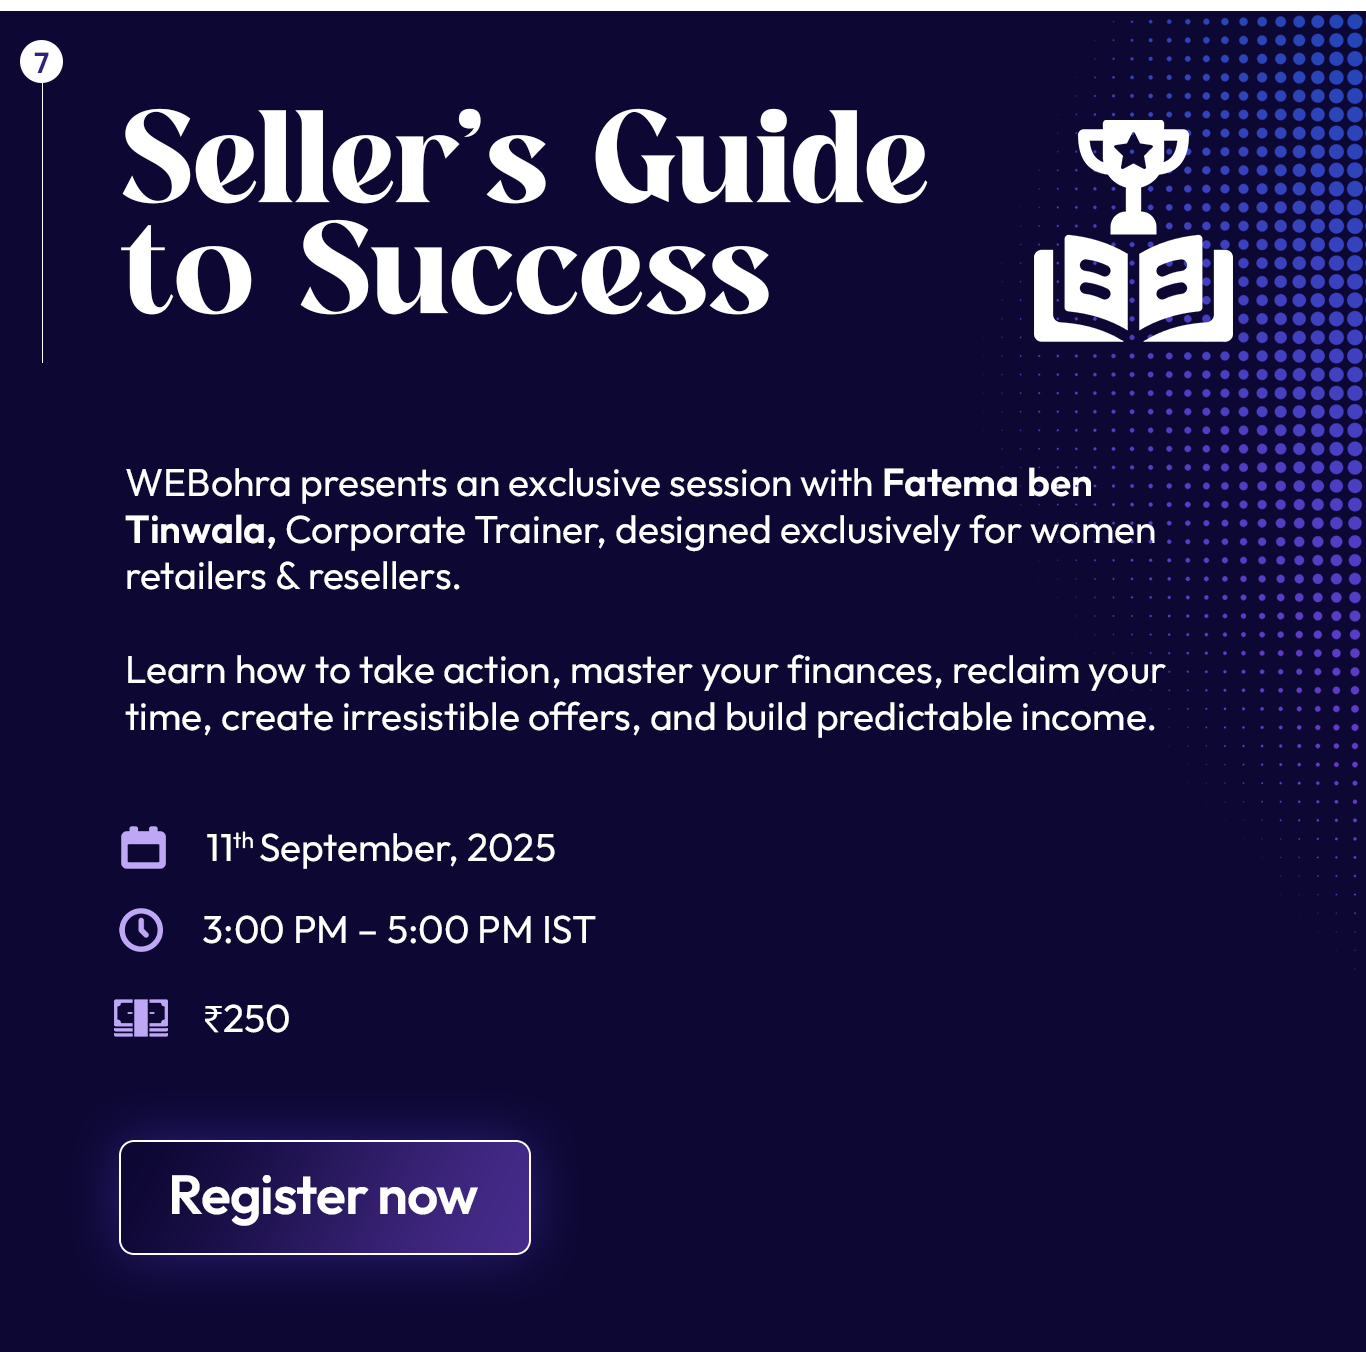Click the ₹250 price text
The height and width of the screenshot is (1352, 1366).
246,1019
